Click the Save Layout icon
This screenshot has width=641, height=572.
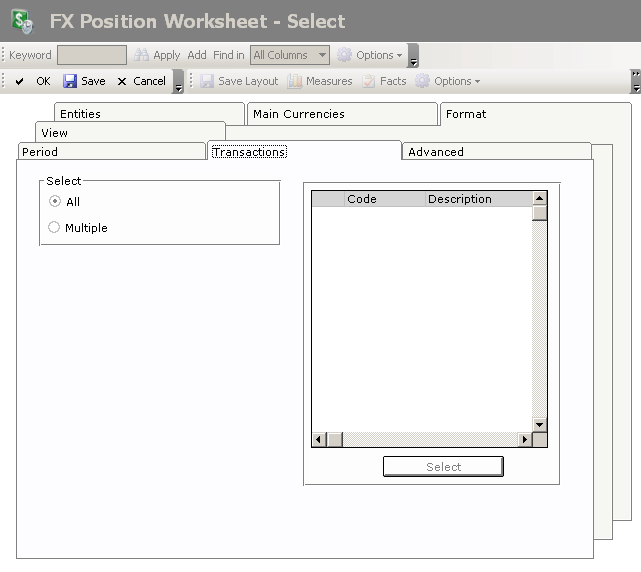[207, 82]
